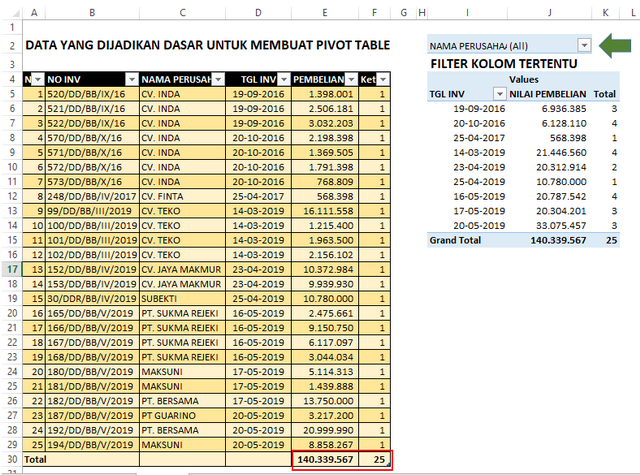
Task: Select invoice 194/DD/BB/V/2019
Action: click(x=92, y=445)
